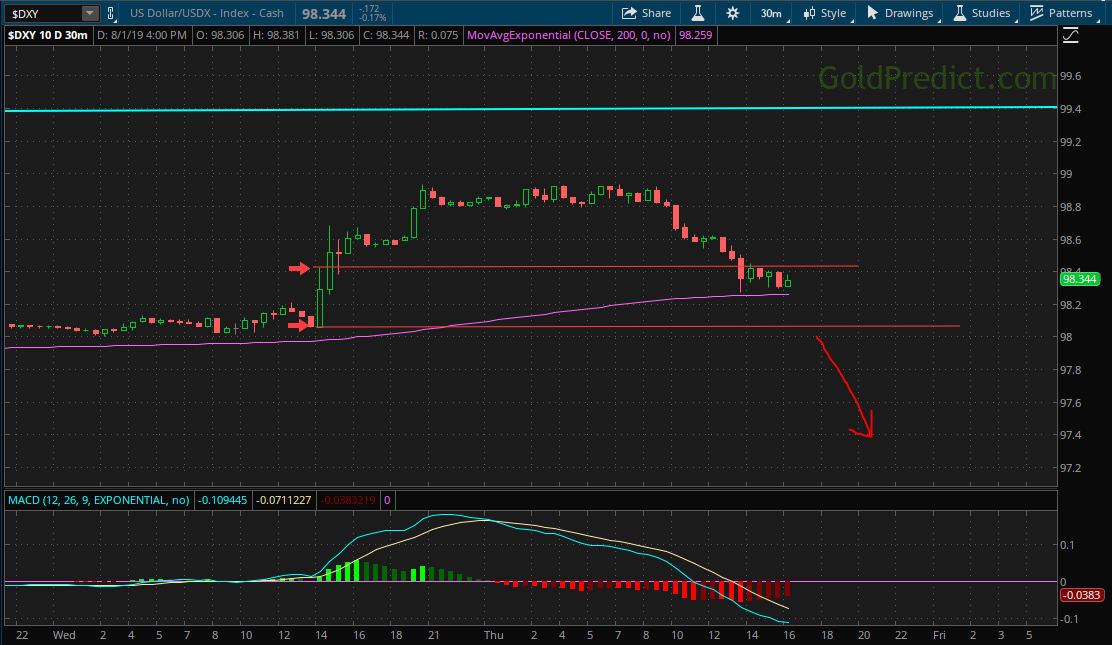Change the 30m timeframe setting
Image resolution: width=1112 pixels, height=645 pixels.
coord(770,13)
